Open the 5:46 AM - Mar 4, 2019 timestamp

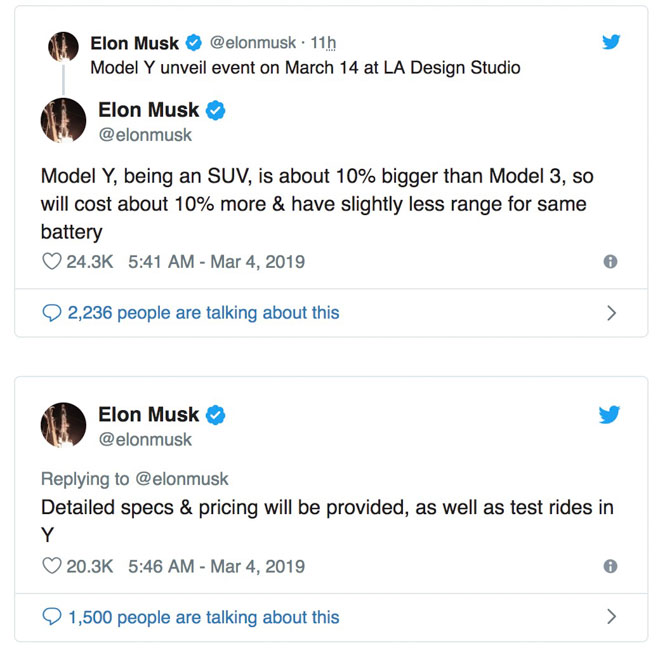click(x=217, y=566)
